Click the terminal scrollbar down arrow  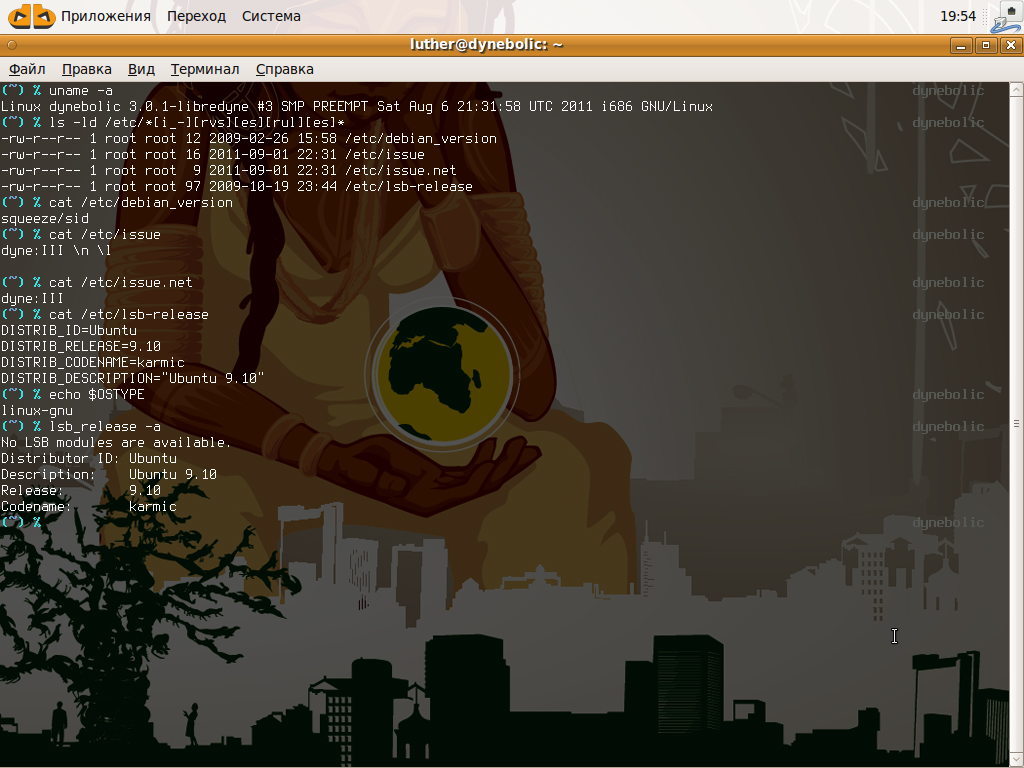[1016, 759]
